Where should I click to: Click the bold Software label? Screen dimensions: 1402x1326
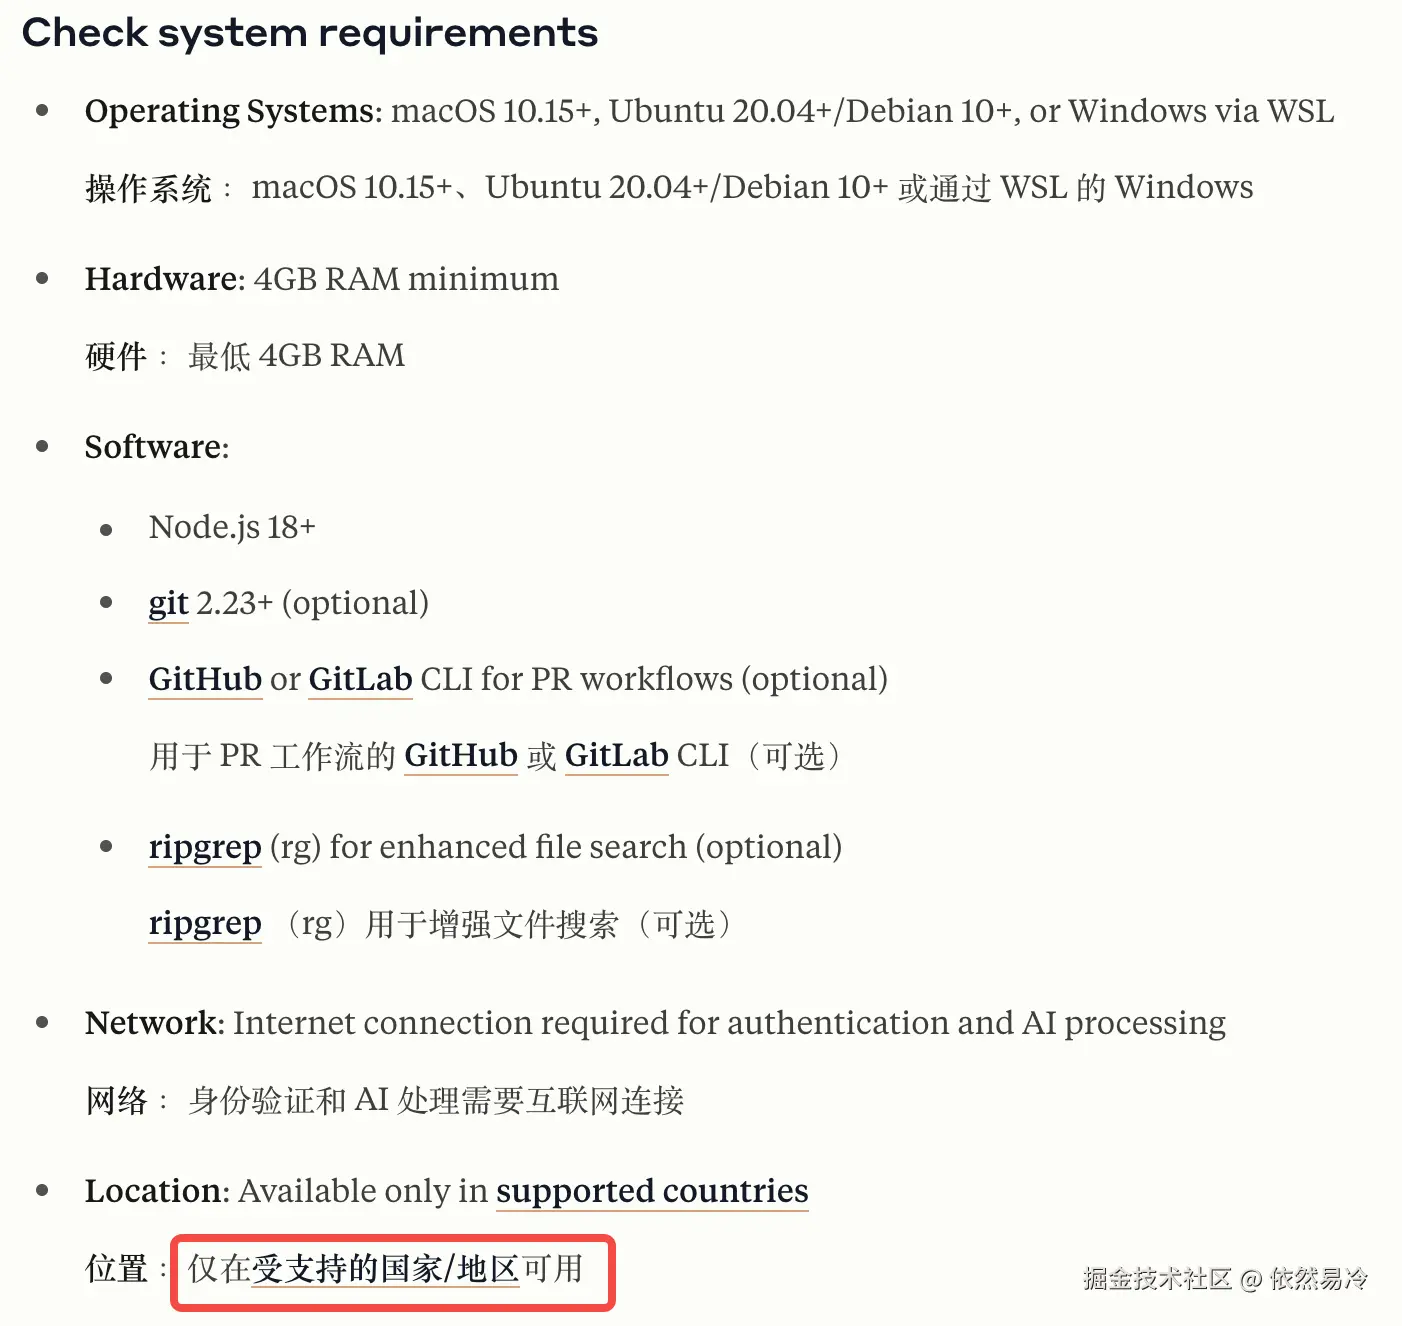coord(157,447)
